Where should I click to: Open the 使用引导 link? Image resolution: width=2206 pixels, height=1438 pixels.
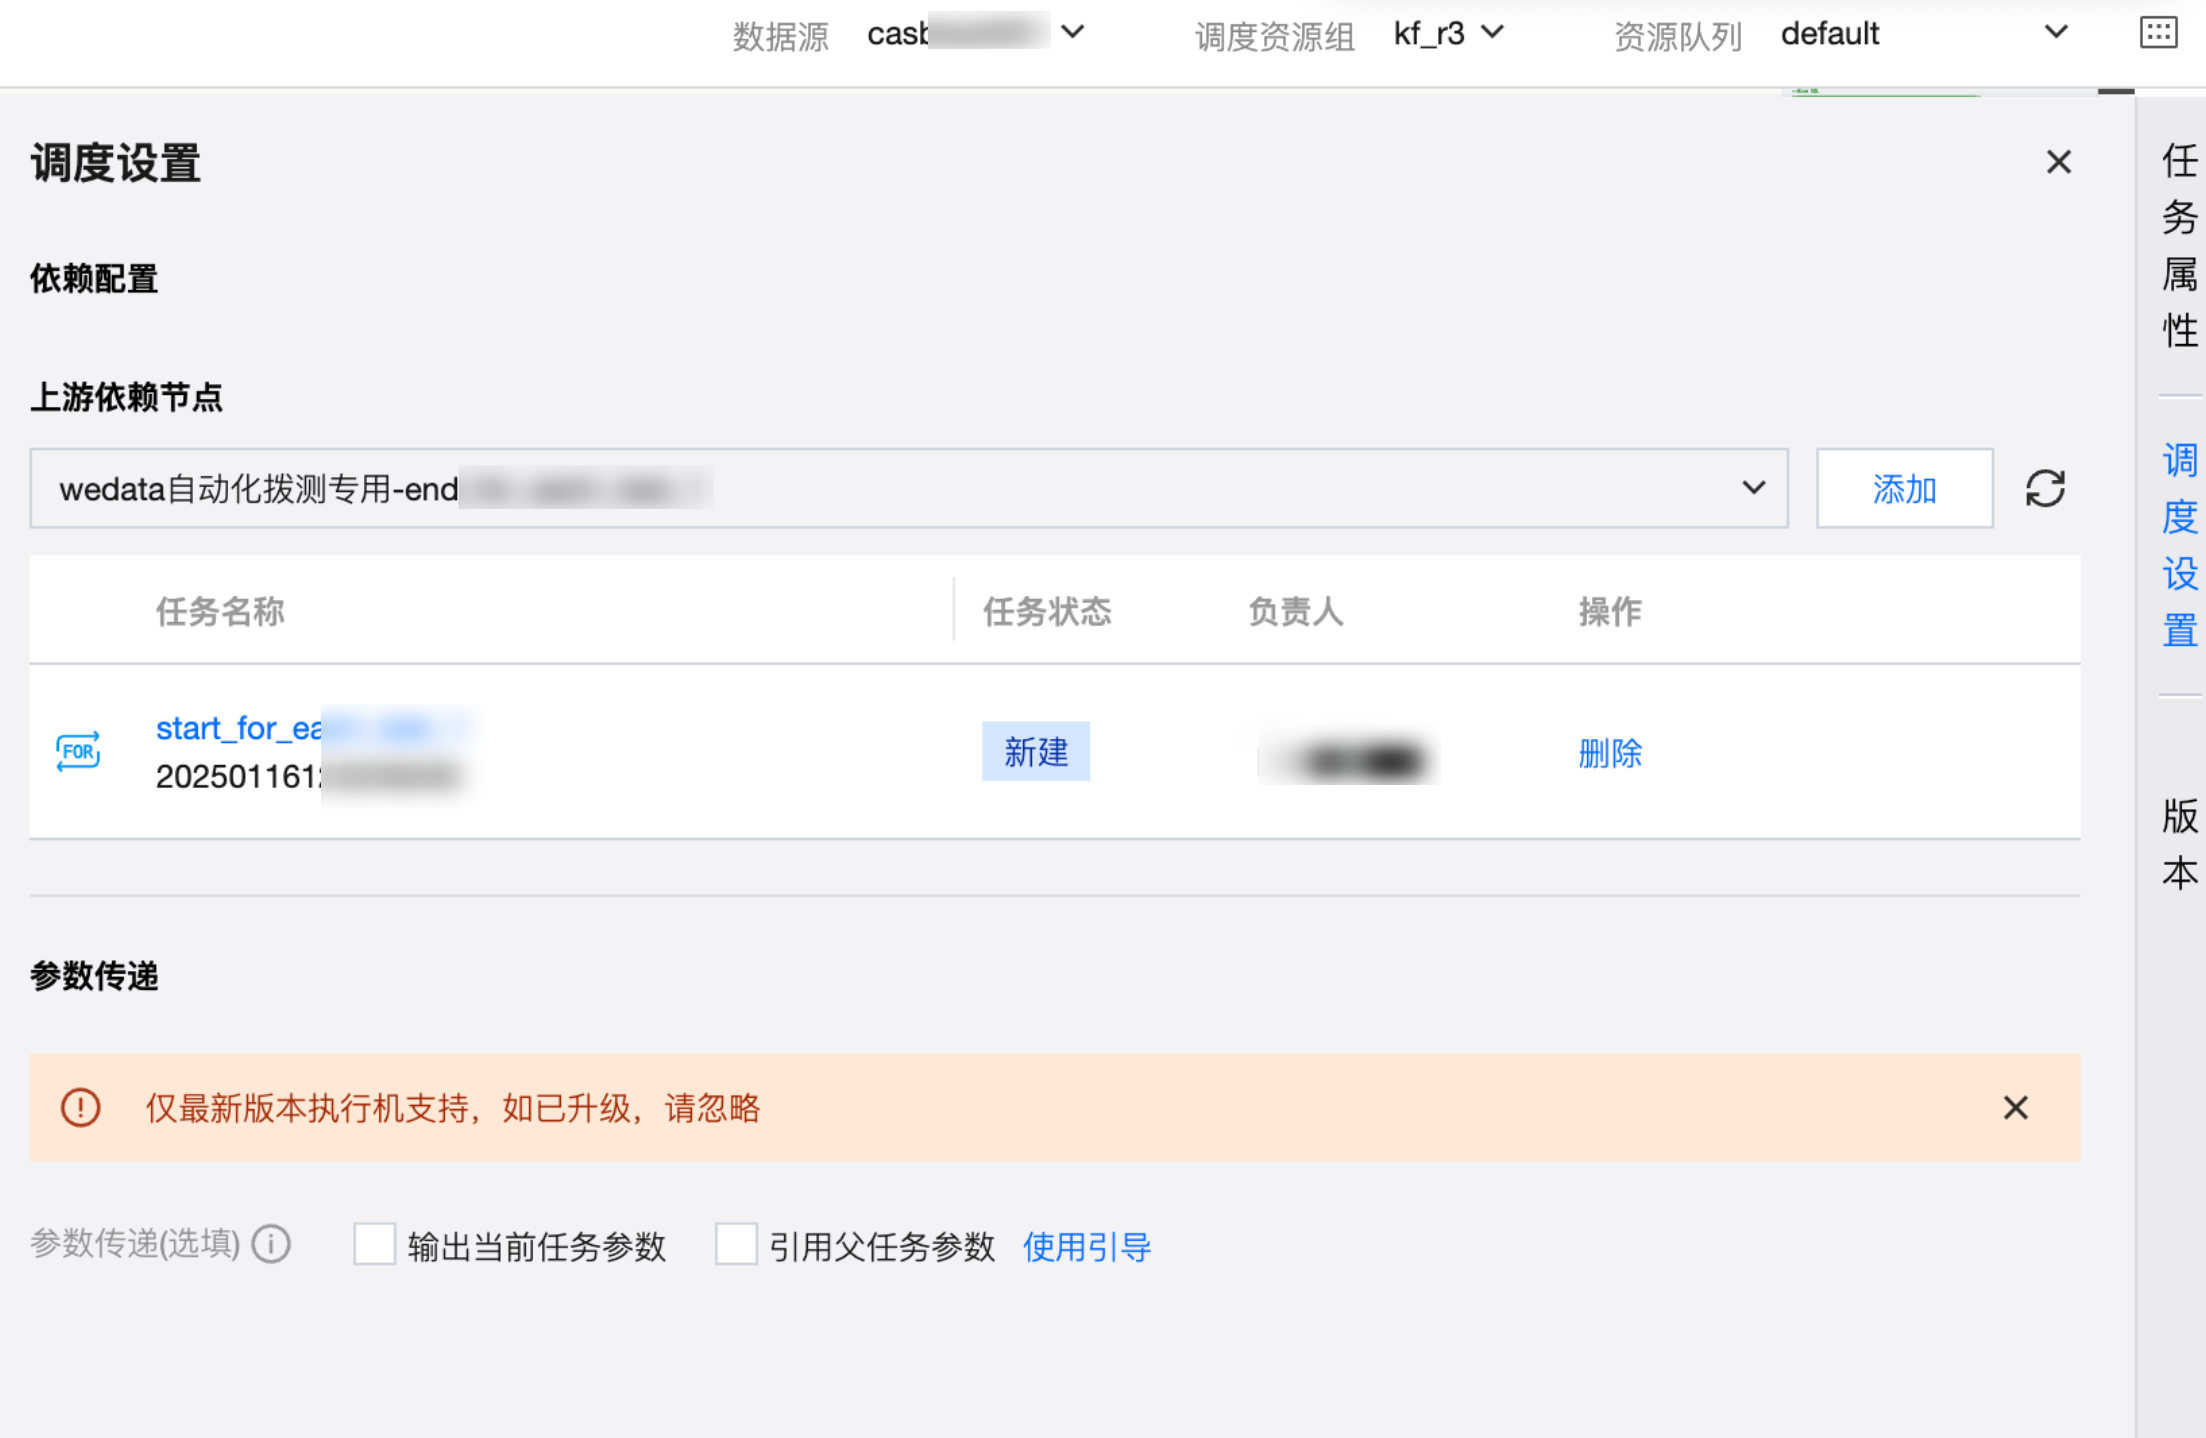coord(1087,1247)
